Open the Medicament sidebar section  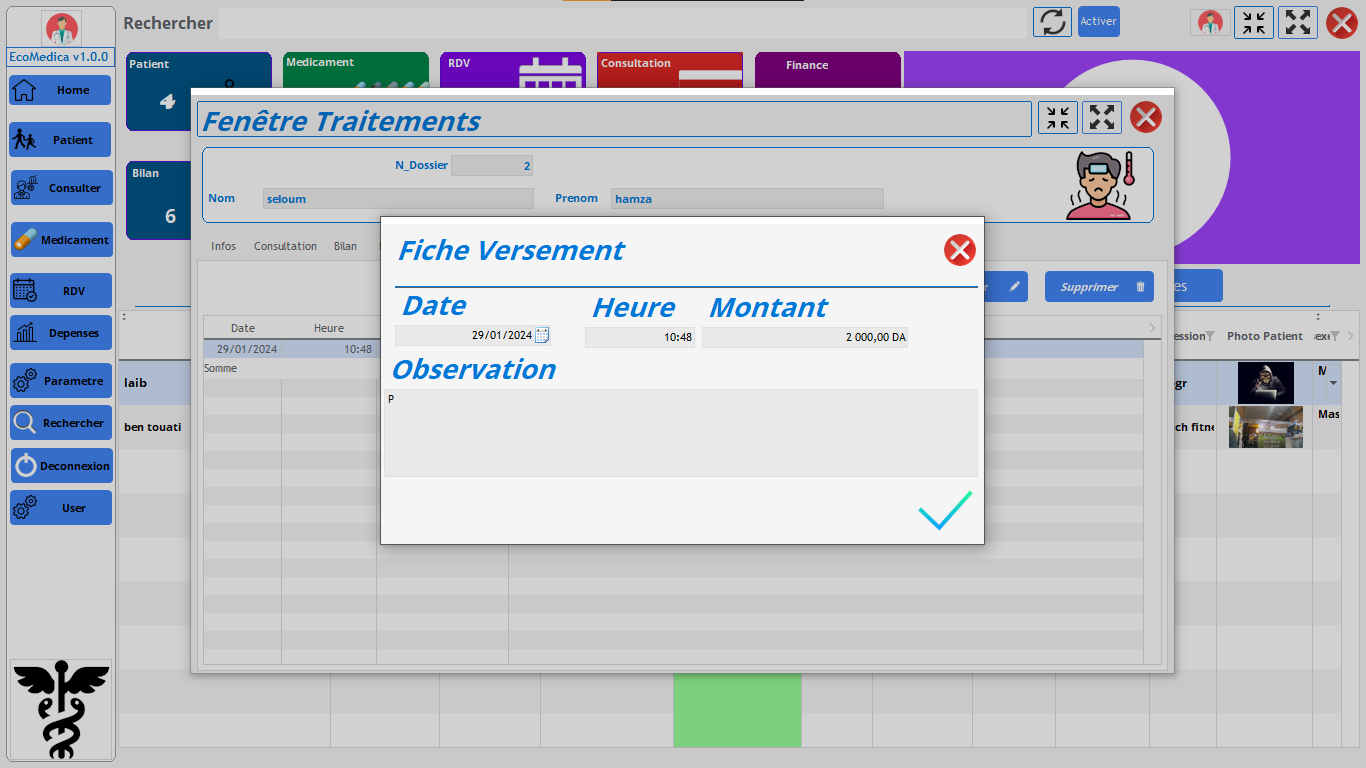click(x=61, y=240)
